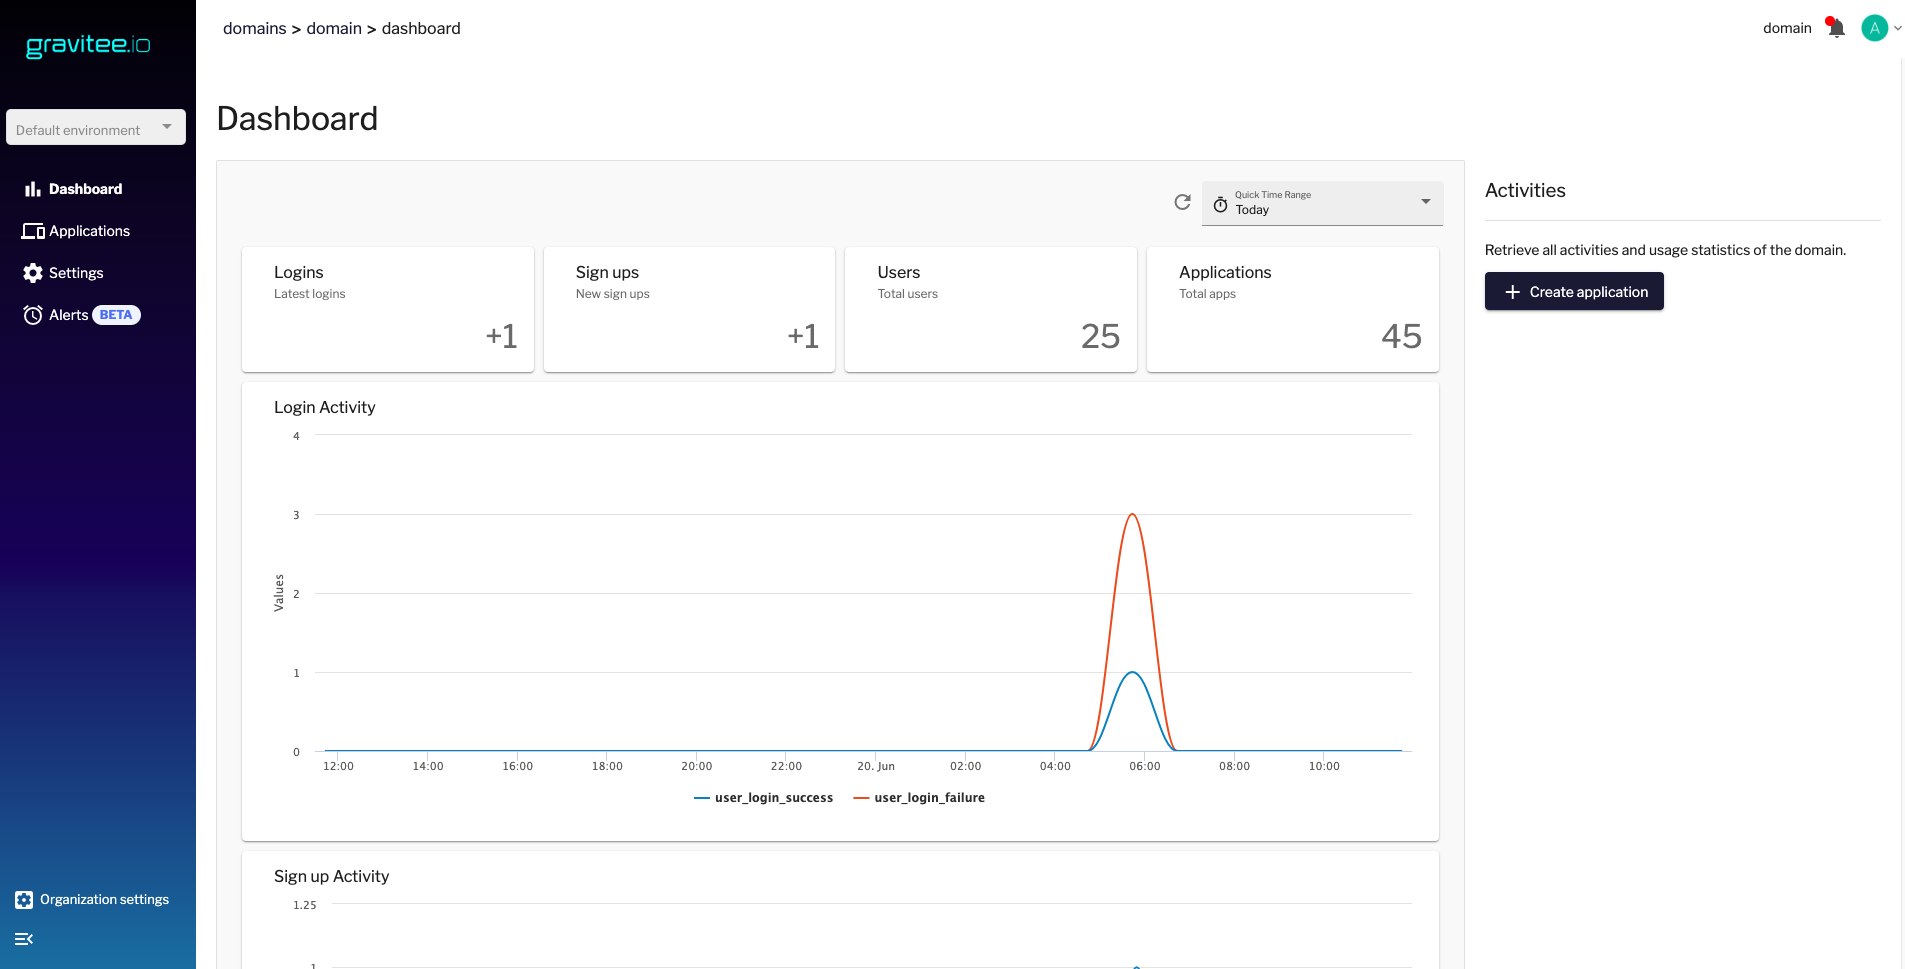
Task: Click the Users total card
Action: [x=990, y=309]
